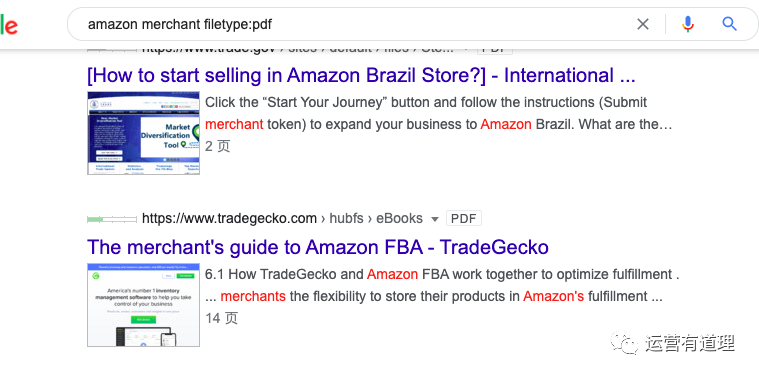Click the green SEO bar before tradegecko URL
Image resolution: width=759 pixels, height=376 pixels.
pyautogui.click(x=112, y=220)
